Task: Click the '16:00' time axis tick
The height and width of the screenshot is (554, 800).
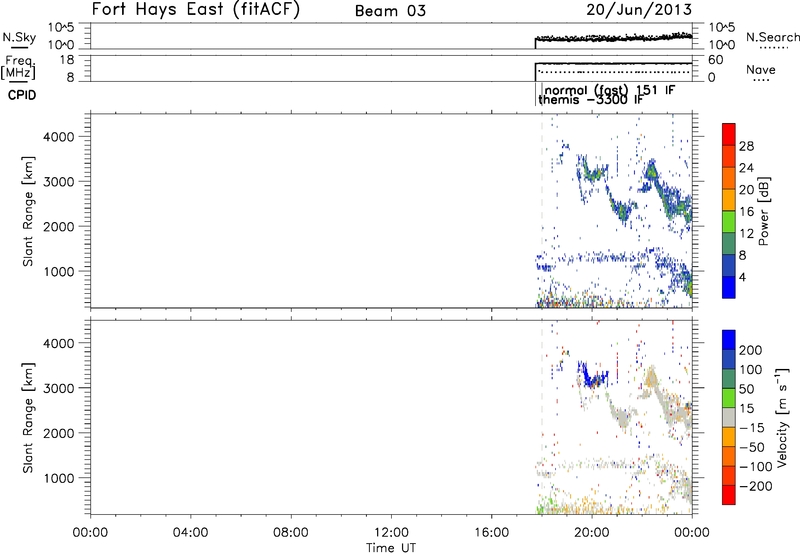Action: point(491,533)
